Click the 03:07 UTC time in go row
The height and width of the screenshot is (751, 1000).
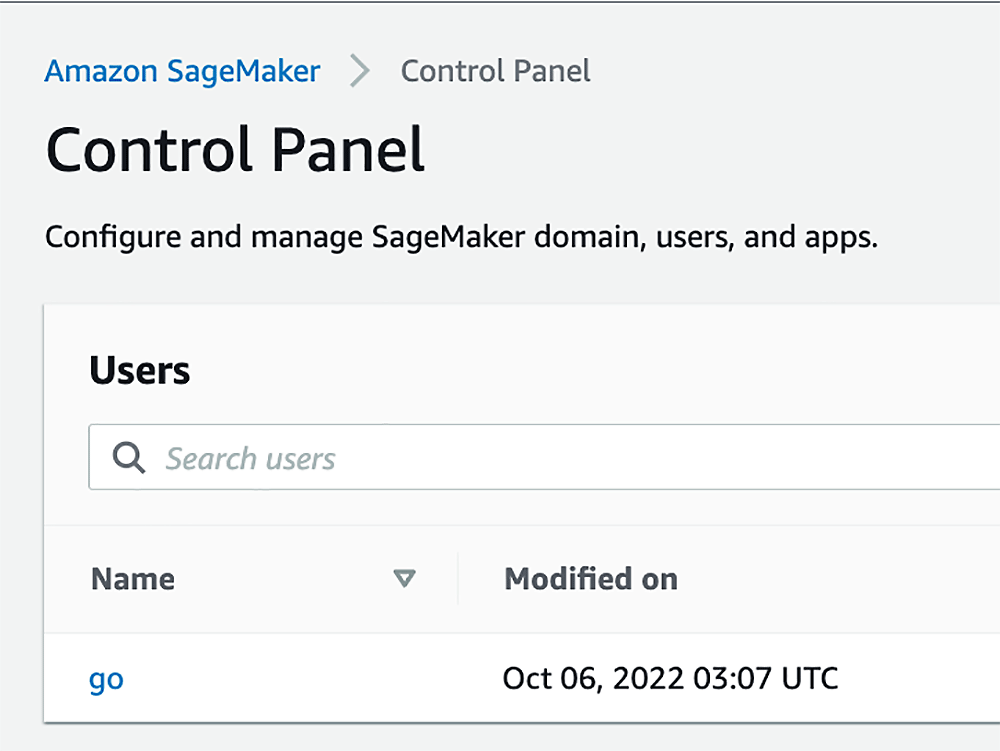point(765,678)
